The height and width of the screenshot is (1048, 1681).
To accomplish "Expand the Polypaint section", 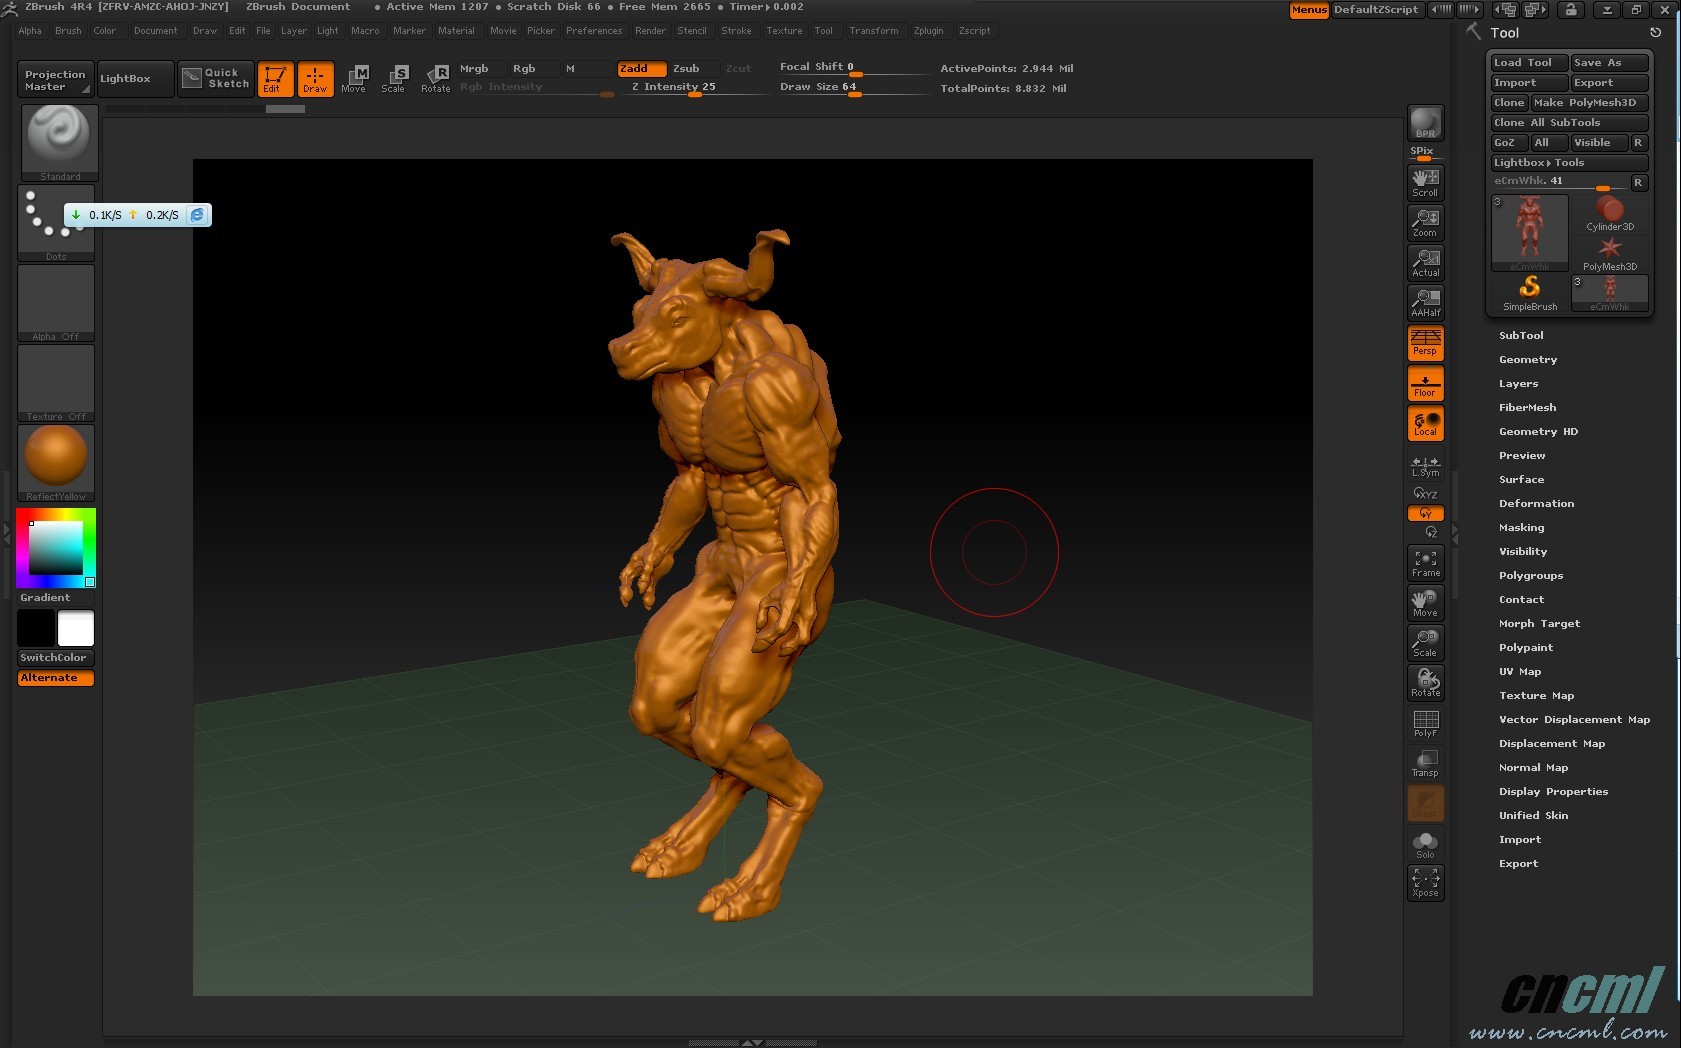I will (1526, 647).
